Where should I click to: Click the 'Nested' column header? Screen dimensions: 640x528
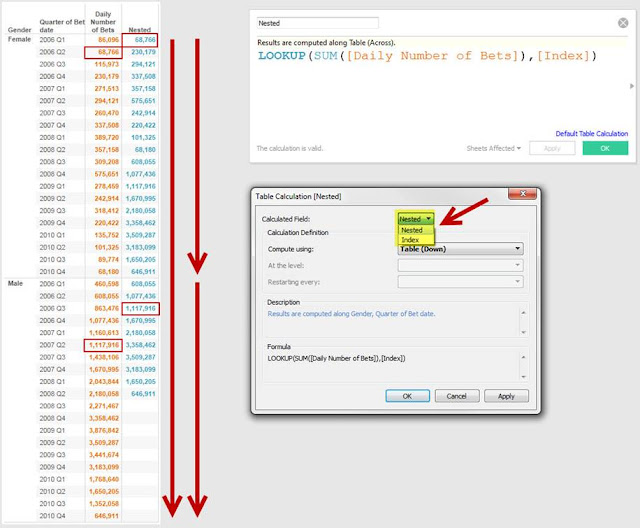(x=140, y=30)
